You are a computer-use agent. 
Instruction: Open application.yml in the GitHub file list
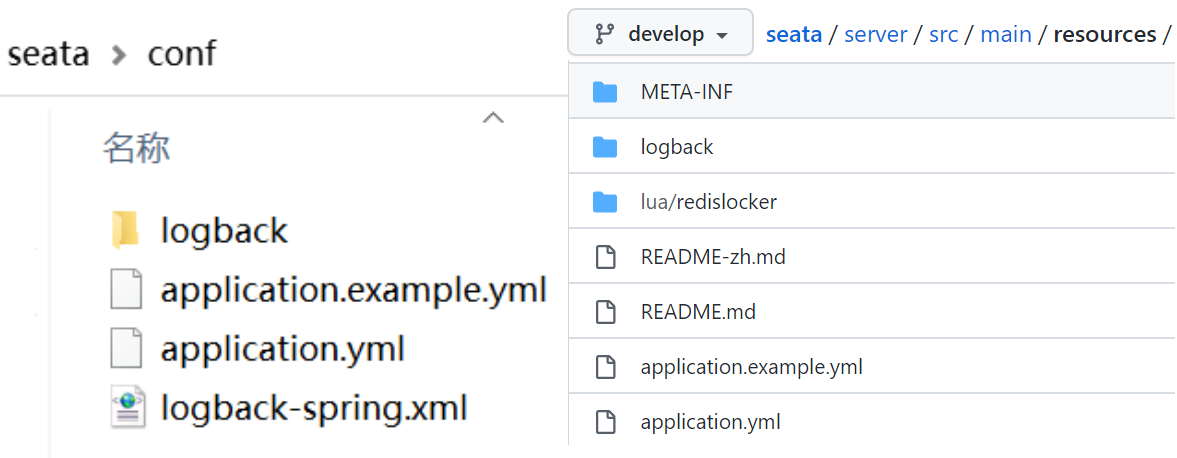point(710,422)
